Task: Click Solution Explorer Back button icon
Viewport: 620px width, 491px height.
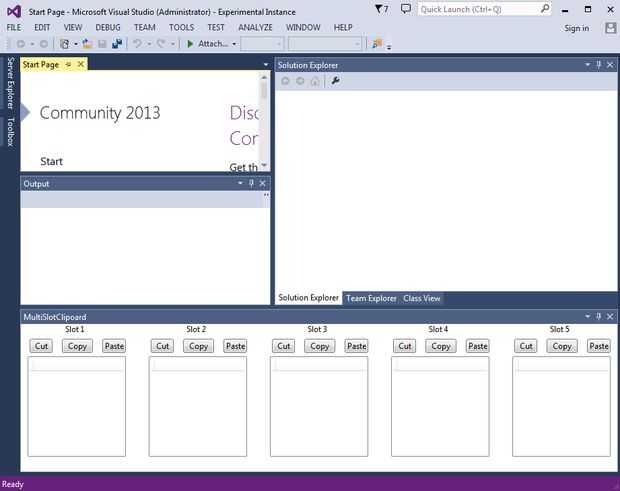Action: [x=285, y=81]
